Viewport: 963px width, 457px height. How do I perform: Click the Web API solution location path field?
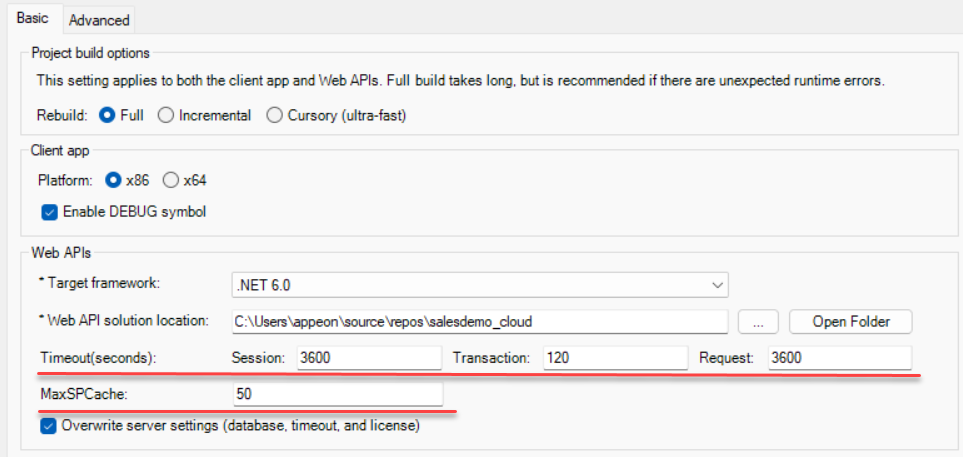pos(478,321)
